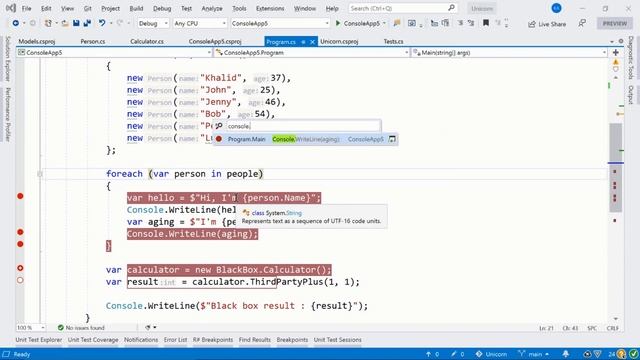Click Visual Studio logo icon
Screen dimensions: 640x360
[x=11, y=8]
